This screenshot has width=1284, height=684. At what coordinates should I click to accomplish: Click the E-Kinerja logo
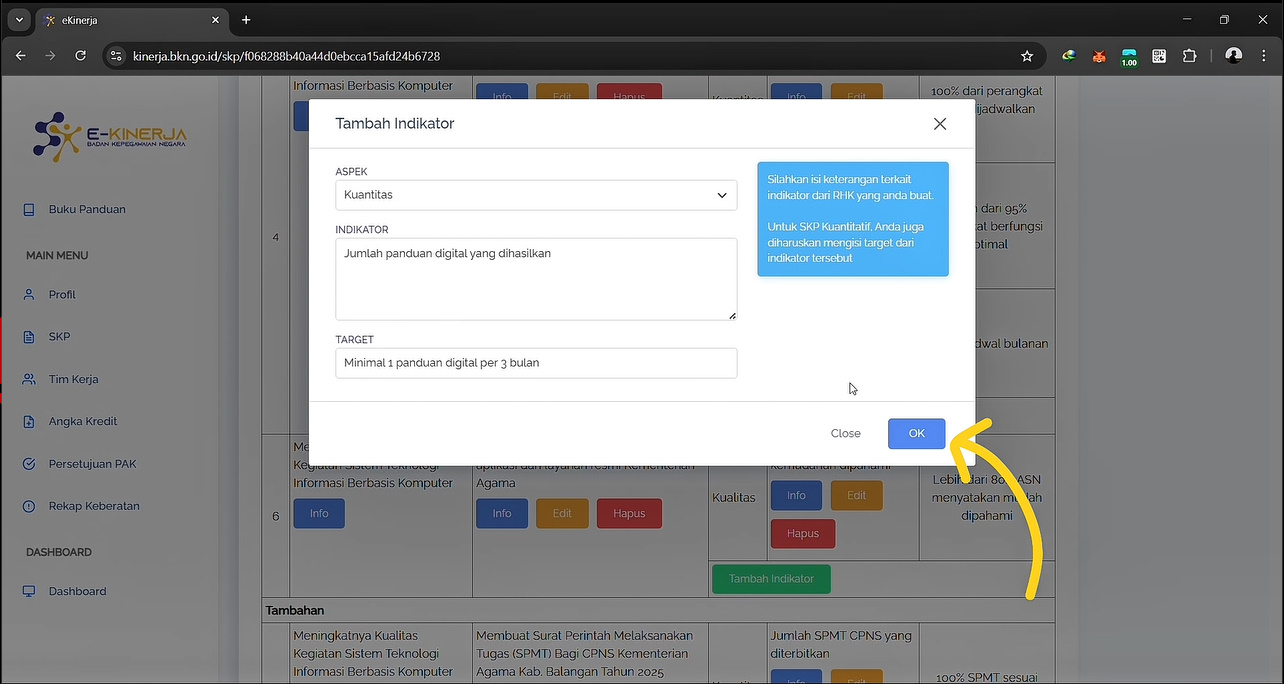pyautogui.click(x=110, y=136)
